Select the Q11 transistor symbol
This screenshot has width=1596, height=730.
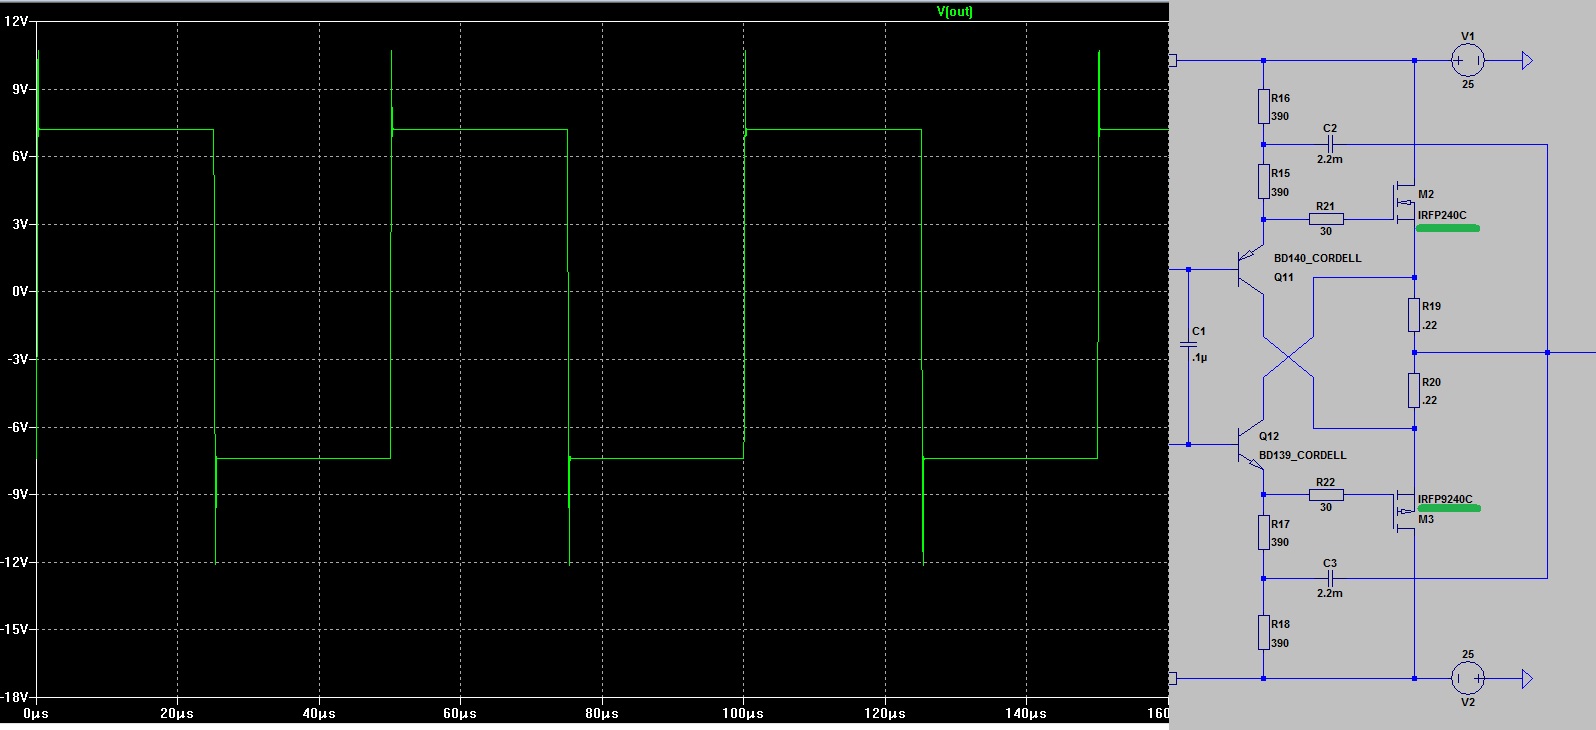(1250, 270)
